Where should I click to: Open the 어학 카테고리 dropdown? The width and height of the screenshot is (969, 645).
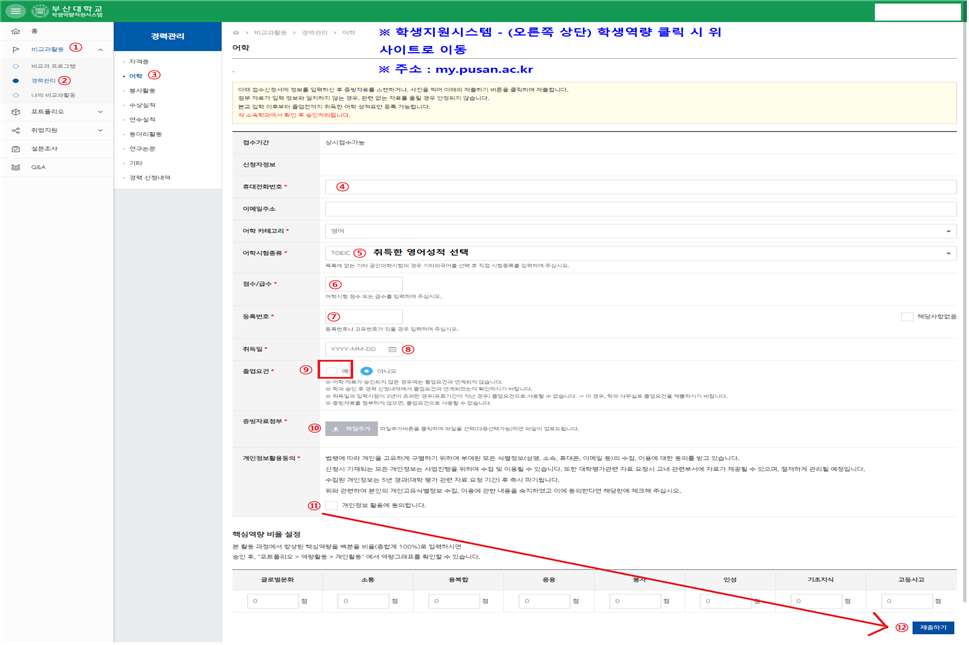point(640,231)
